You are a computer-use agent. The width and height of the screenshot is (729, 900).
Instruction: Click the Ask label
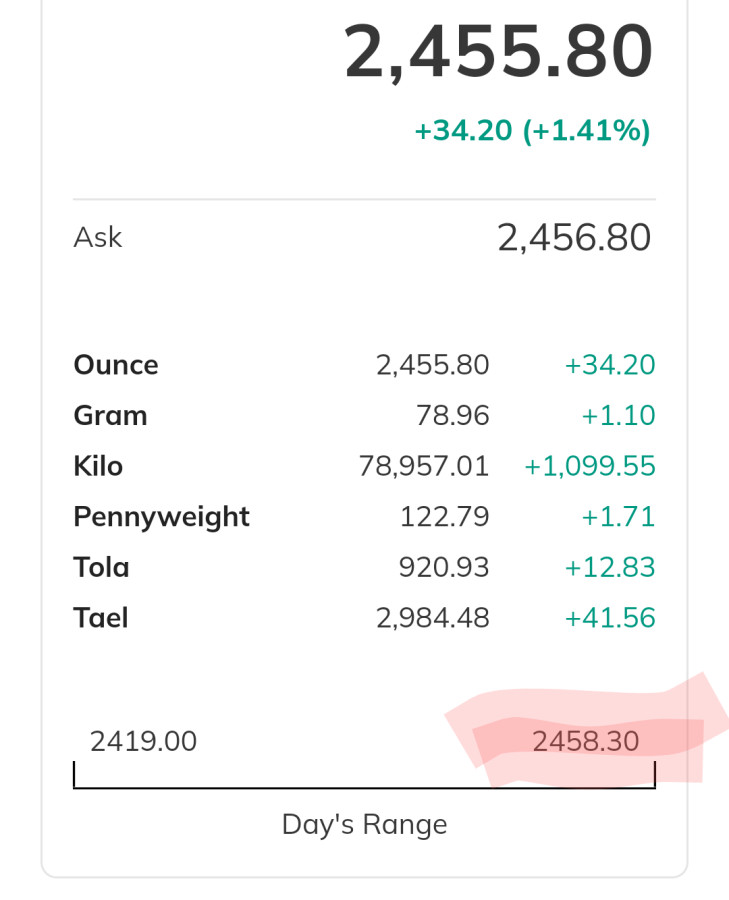[x=98, y=238]
